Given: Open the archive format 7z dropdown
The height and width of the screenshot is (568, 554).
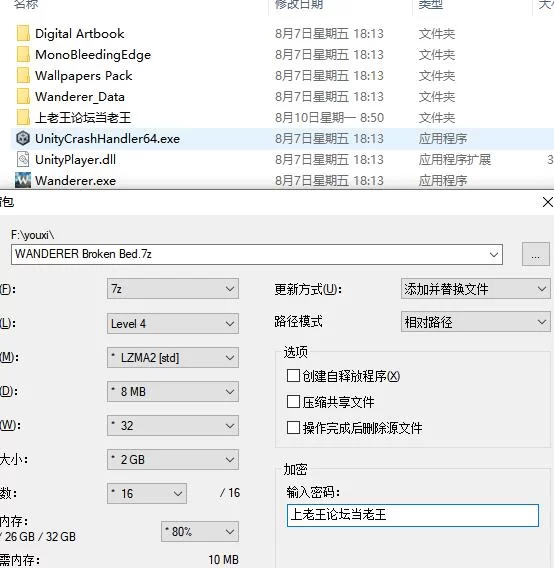Looking at the screenshot, I should (x=173, y=289).
